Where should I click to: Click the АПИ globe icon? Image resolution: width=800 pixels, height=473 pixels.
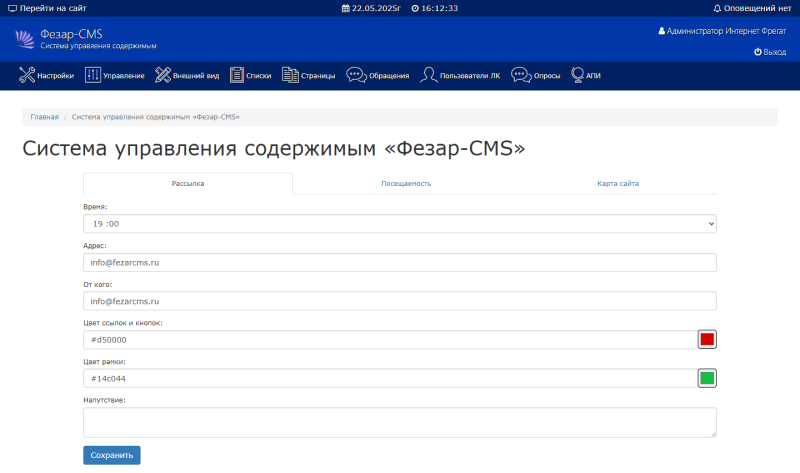578,75
